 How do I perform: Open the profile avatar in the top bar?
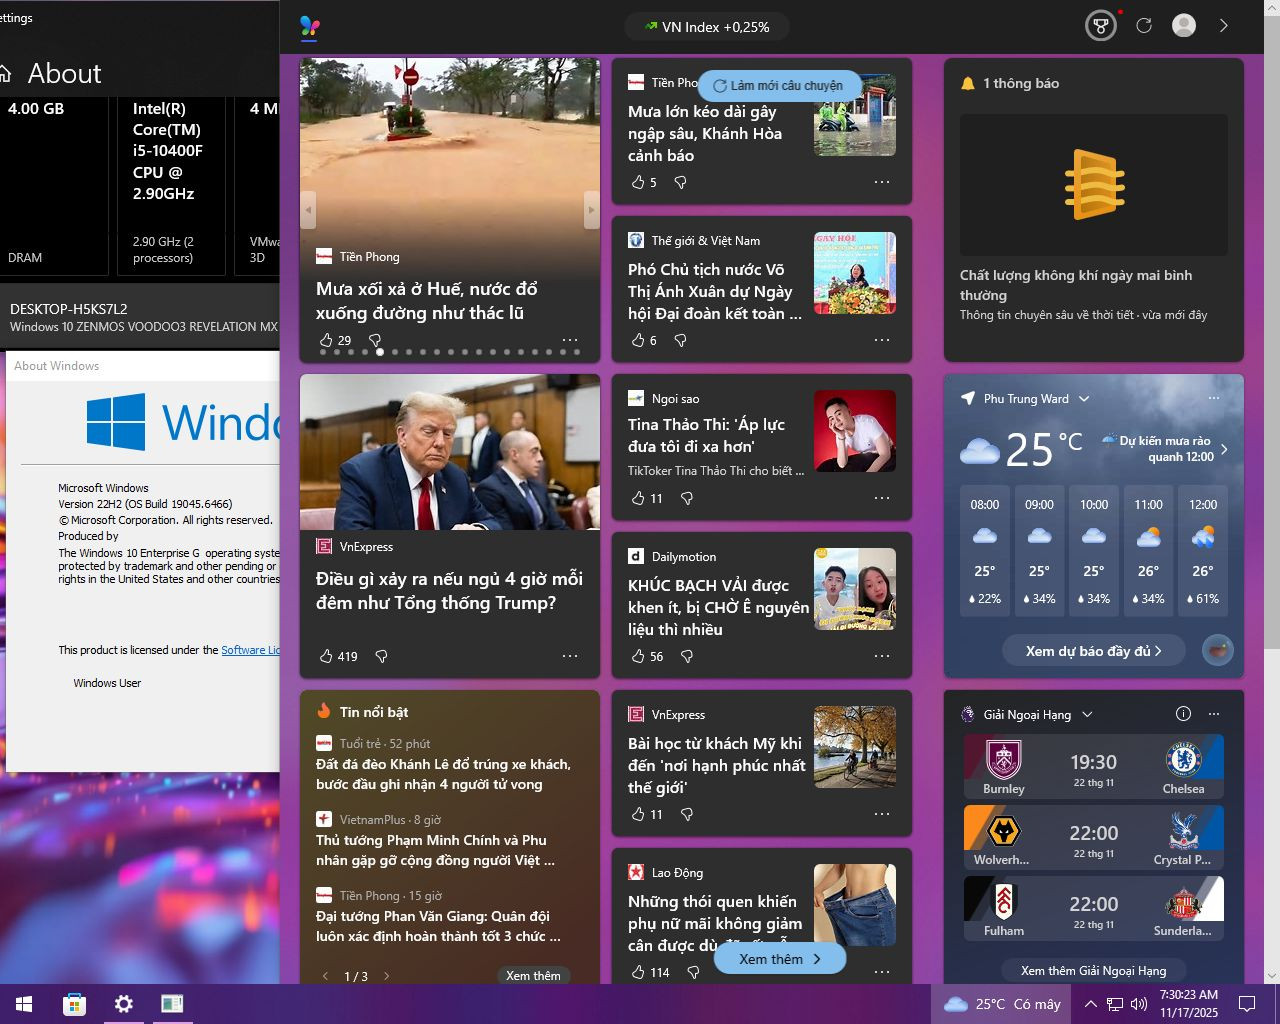1184,25
